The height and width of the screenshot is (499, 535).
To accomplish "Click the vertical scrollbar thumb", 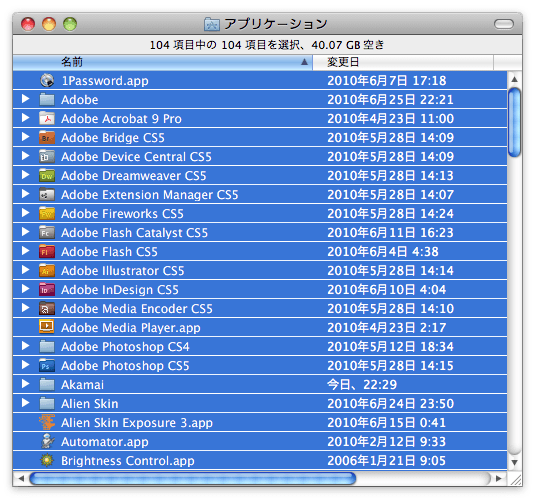I will [515, 122].
